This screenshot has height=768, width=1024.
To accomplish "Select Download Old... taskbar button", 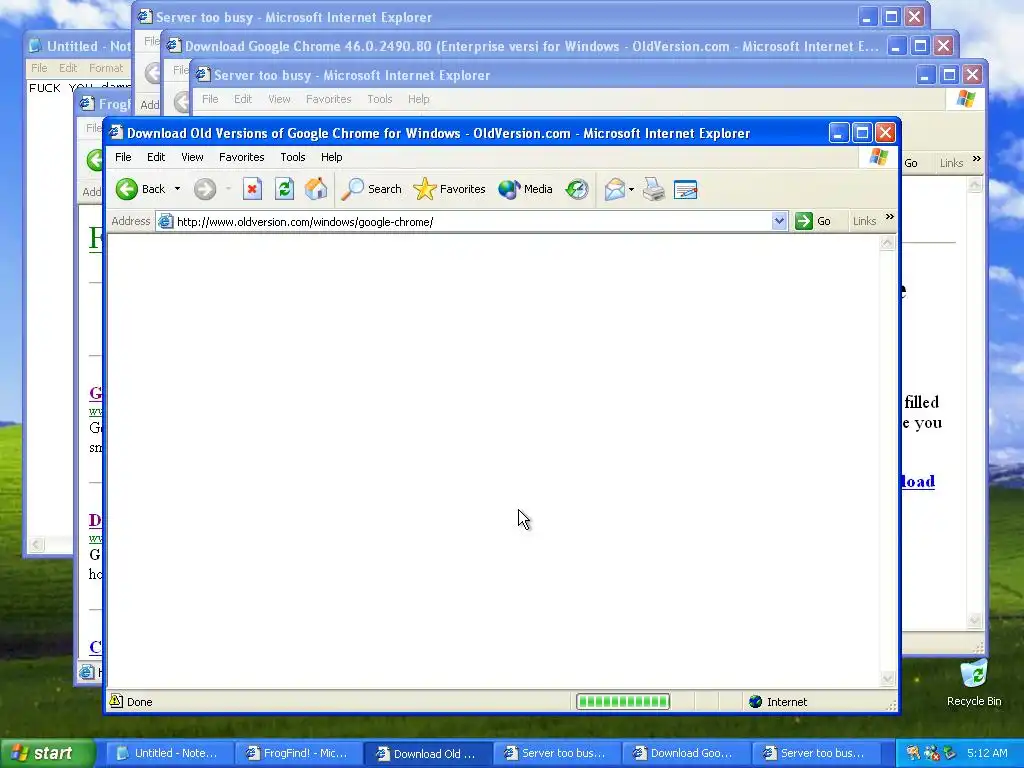I will click(x=426, y=753).
